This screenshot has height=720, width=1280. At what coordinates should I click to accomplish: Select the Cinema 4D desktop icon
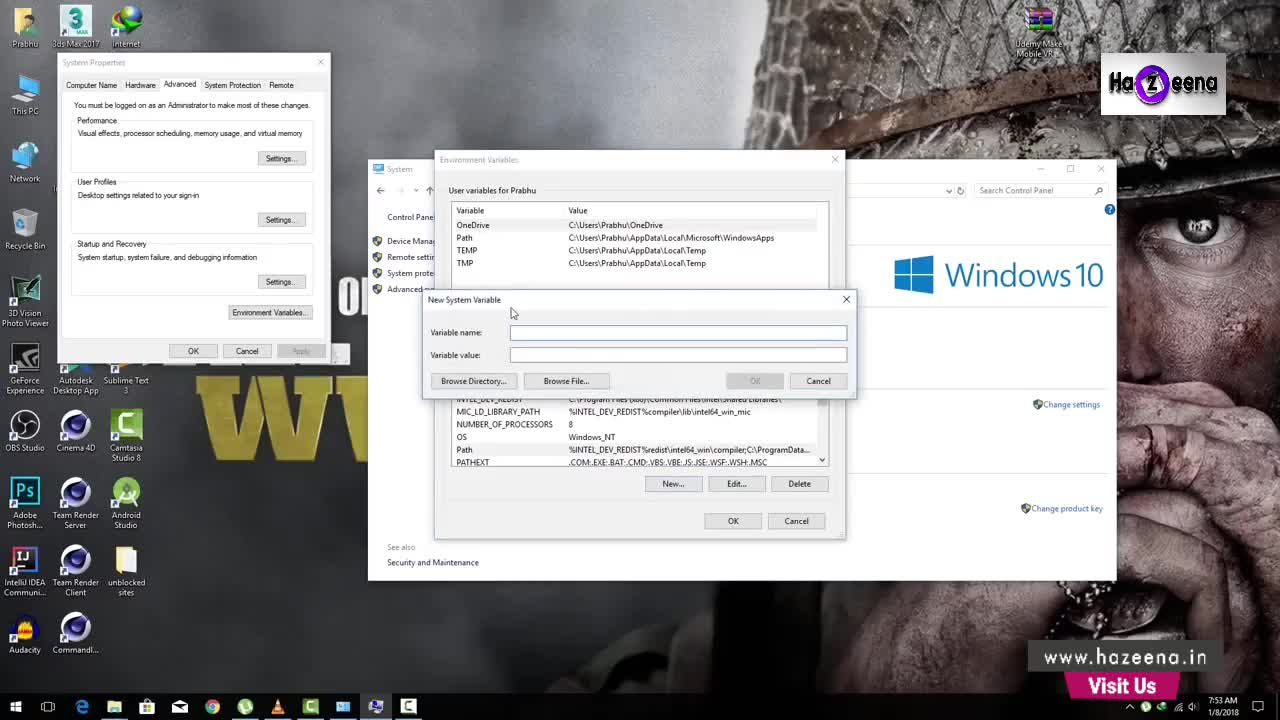[x=75, y=431]
